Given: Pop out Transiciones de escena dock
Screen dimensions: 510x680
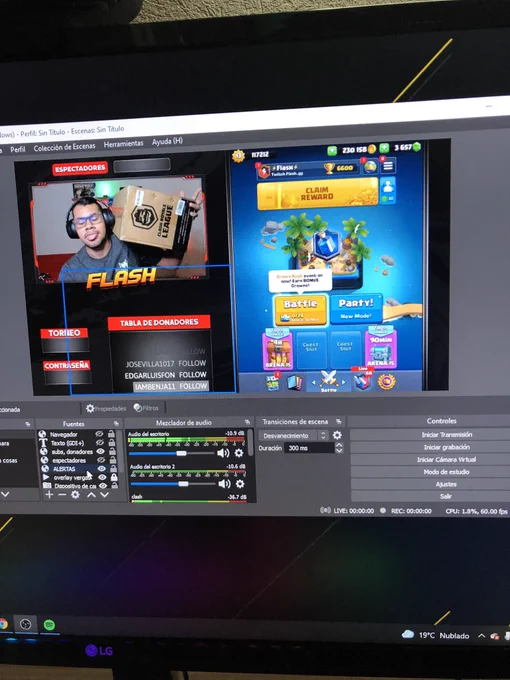Looking at the screenshot, I should click(339, 421).
